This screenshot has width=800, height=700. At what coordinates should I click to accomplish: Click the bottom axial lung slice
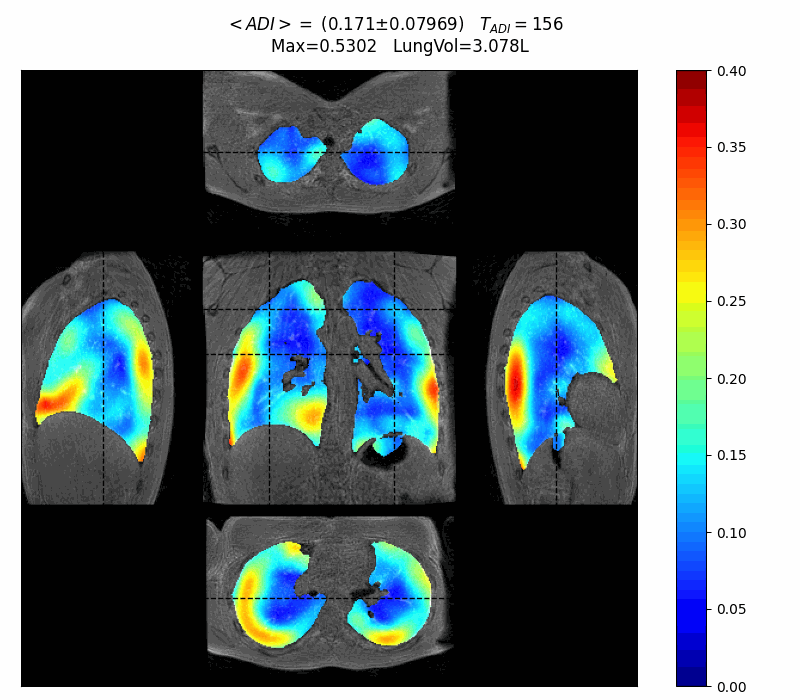329,592
